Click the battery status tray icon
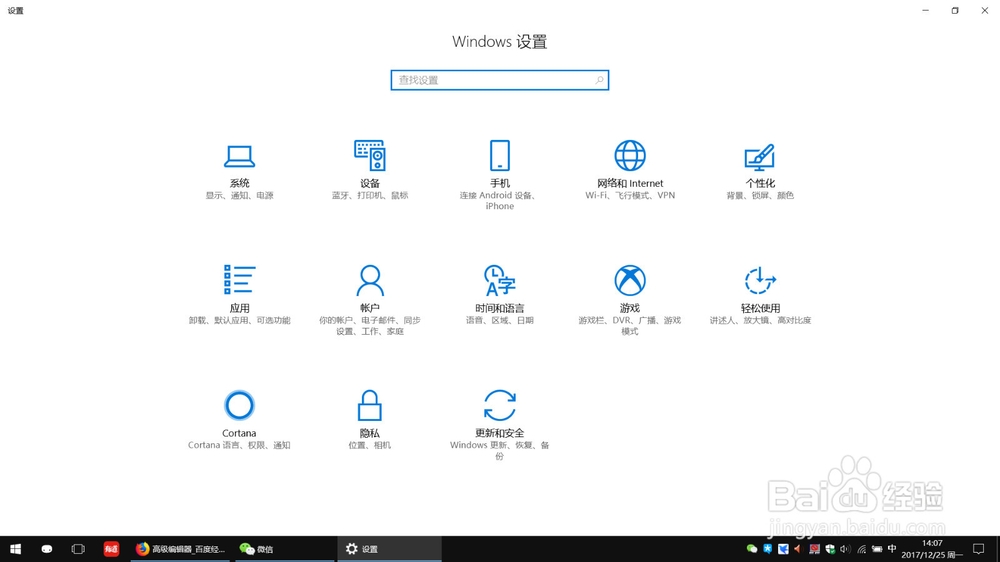Screen dimensions: 1000x562 pos(877,549)
